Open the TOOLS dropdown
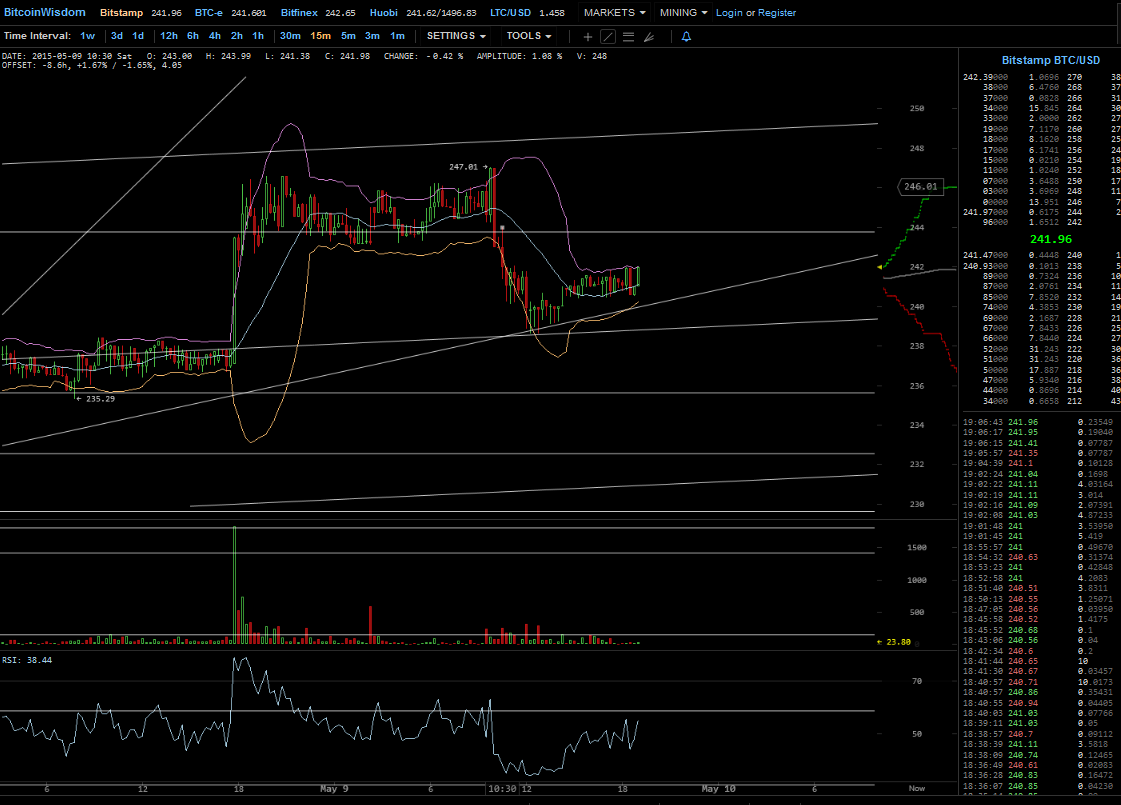Screen dimensions: 1121x805 (x=529, y=36)
